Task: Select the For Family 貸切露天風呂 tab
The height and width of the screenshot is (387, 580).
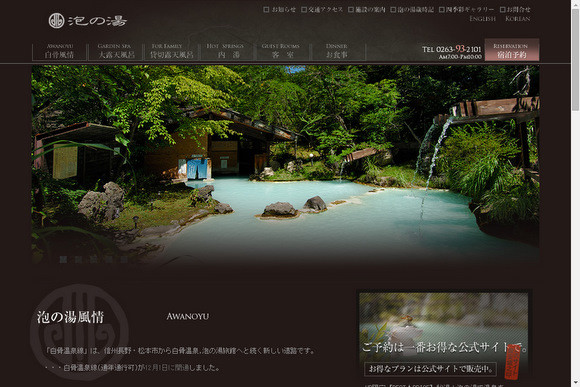Action: click(171, 51)
